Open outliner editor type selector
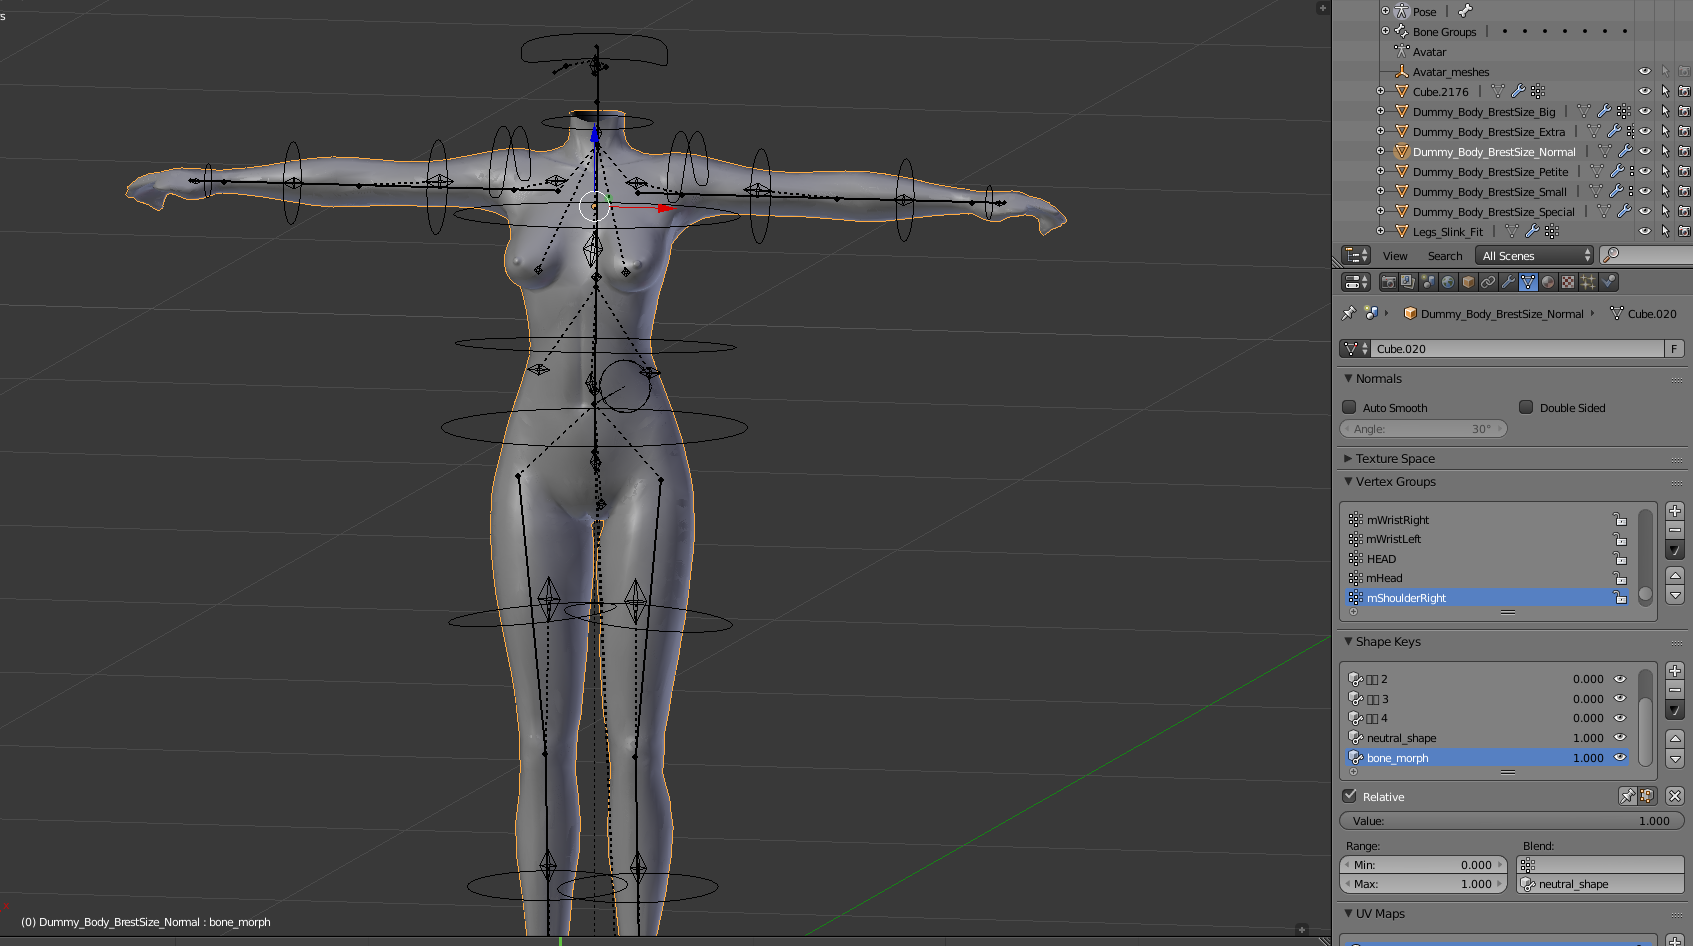 click(x=1355, y=255)
